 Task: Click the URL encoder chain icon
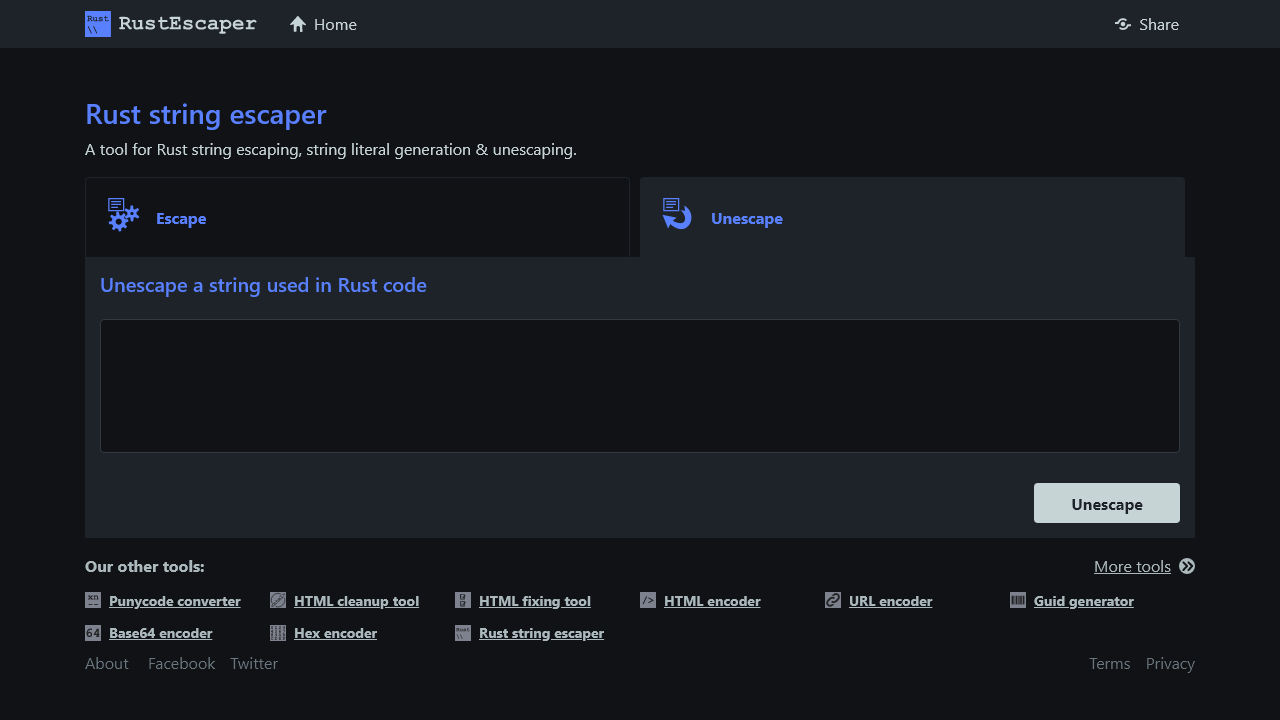point(833,600)
